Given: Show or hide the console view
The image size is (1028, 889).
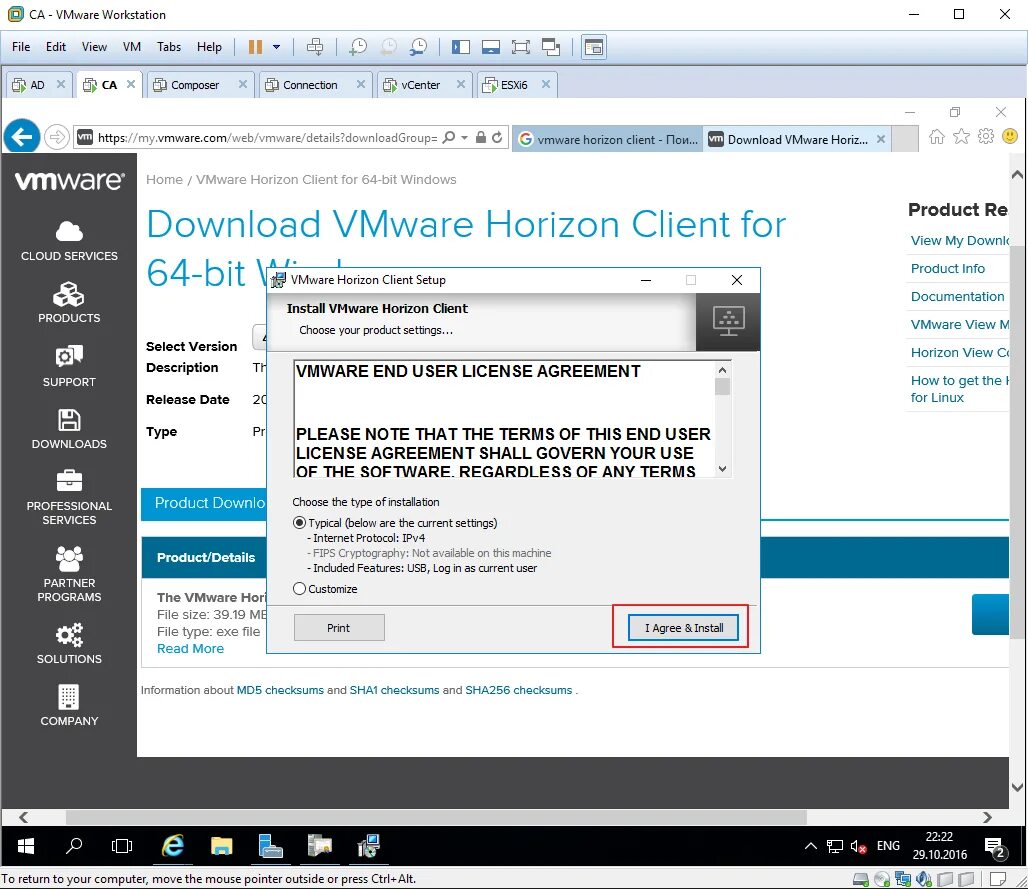Looking at the screenshot, I should coord(593,46).
